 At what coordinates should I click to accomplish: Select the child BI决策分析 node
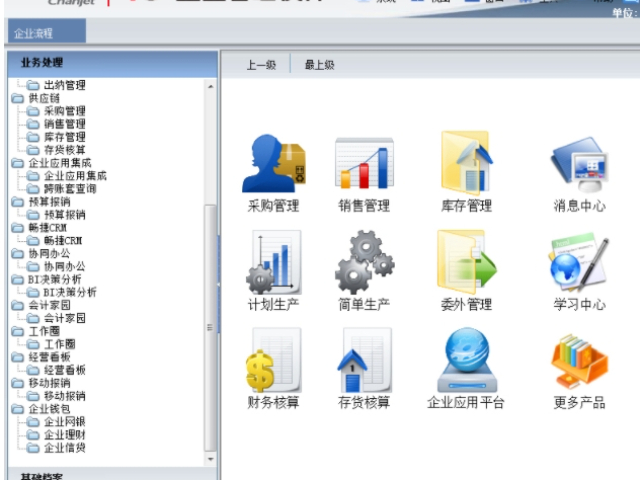(70, 292)
